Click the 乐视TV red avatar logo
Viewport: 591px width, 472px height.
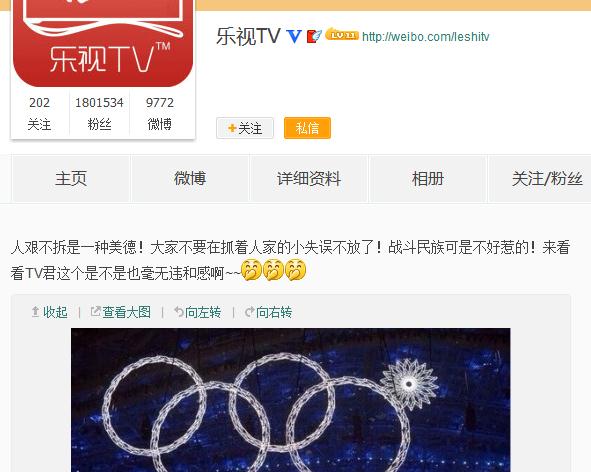coord(103,43)
